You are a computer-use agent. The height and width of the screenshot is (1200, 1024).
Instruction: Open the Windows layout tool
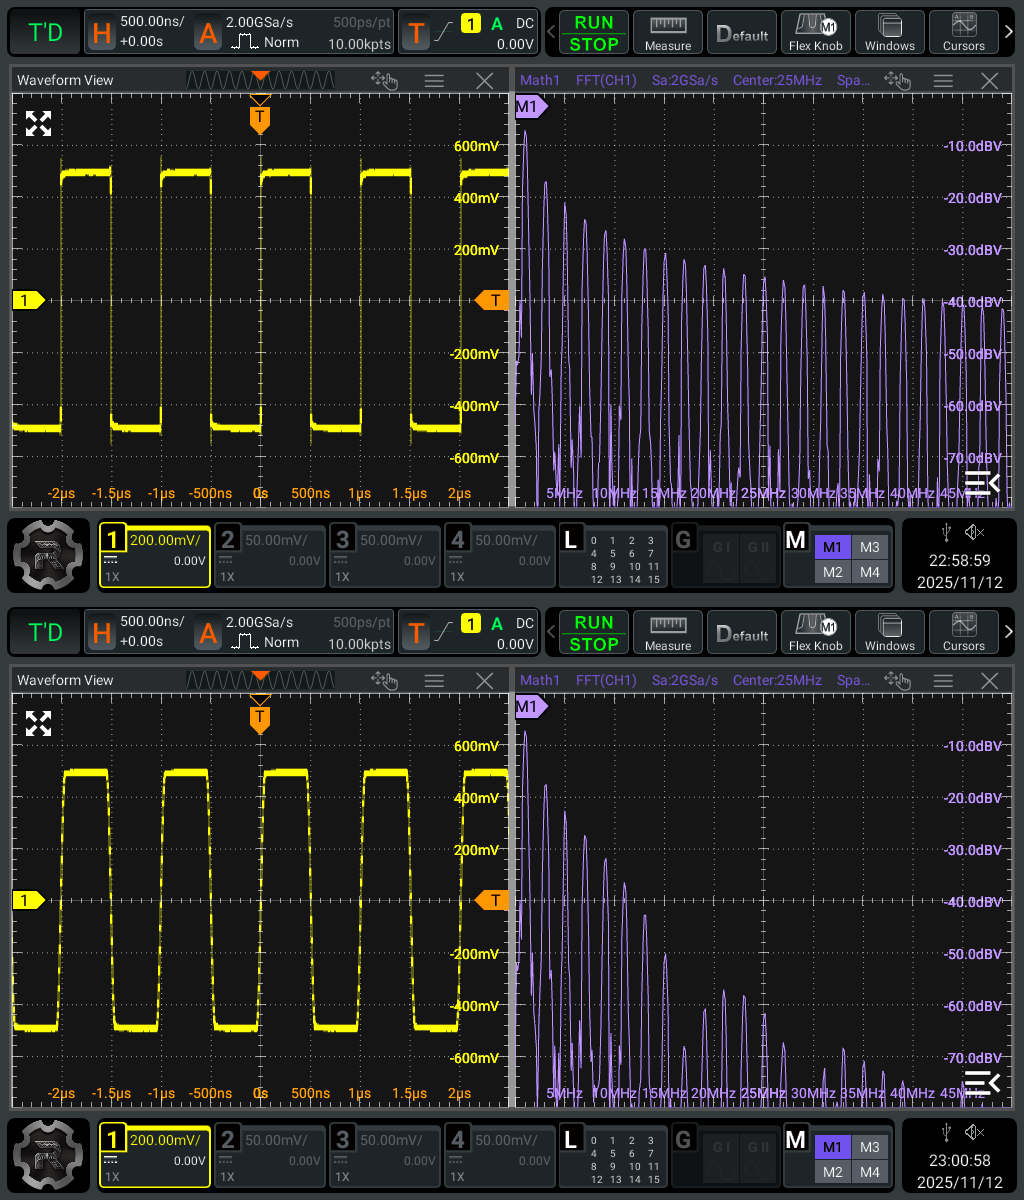pos(889,32)
